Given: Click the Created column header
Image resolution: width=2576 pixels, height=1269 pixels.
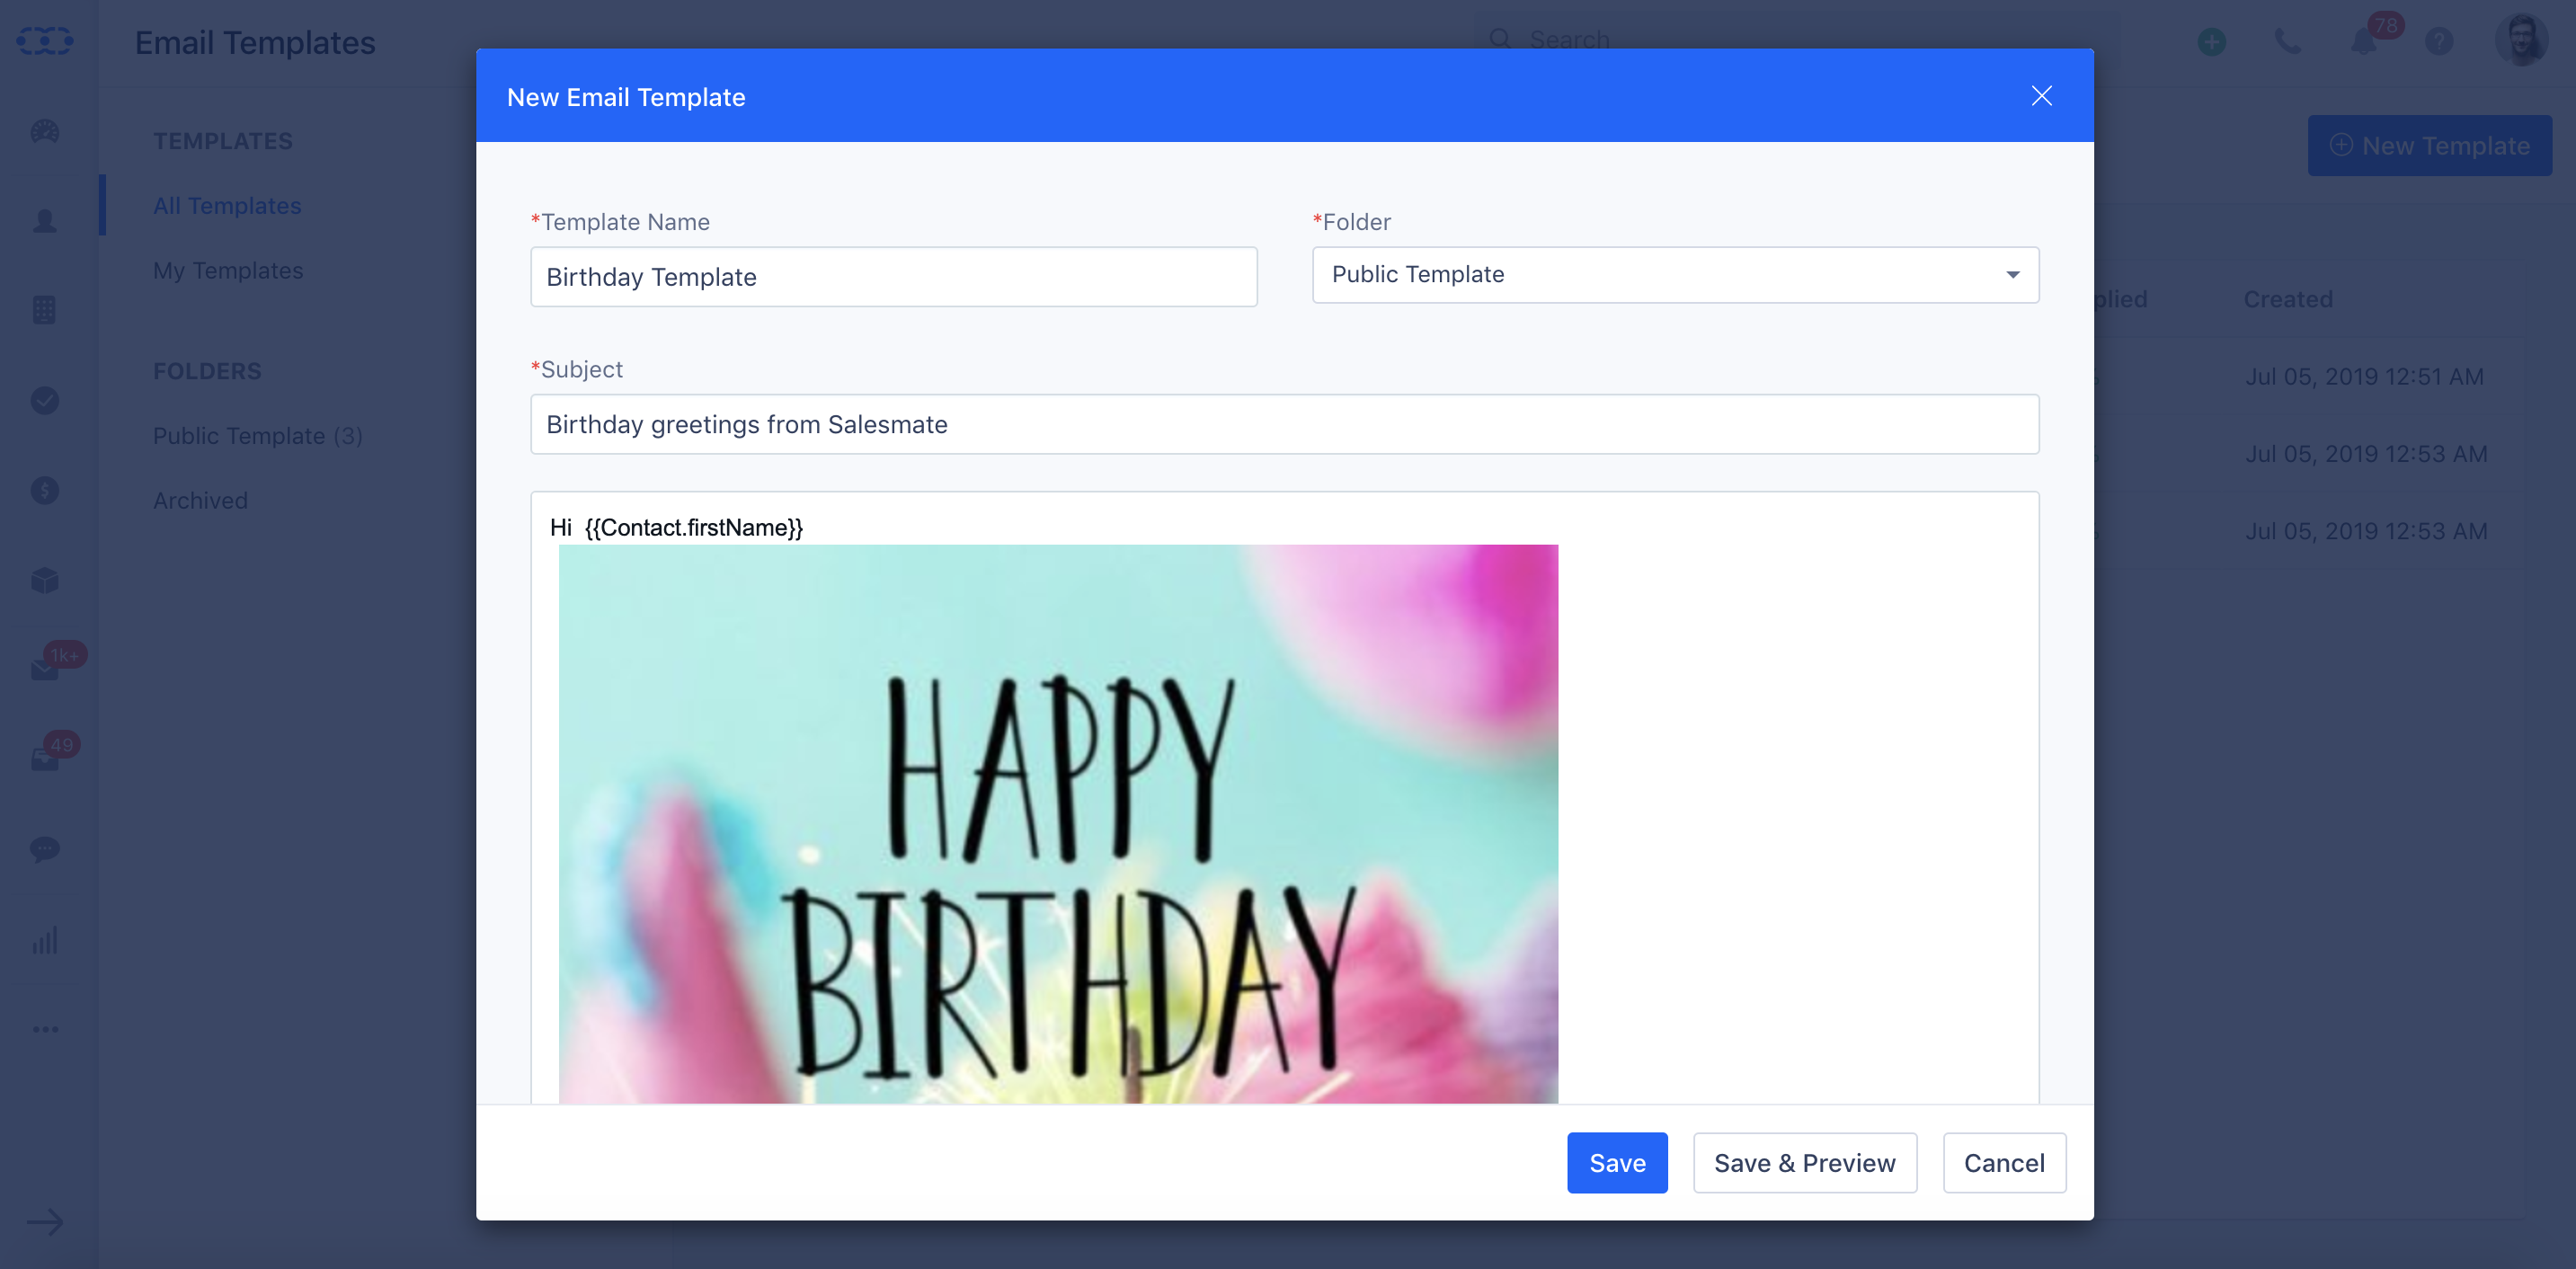Looking at the screenshot, I should pyautogui.click(x=2288, y=299).
